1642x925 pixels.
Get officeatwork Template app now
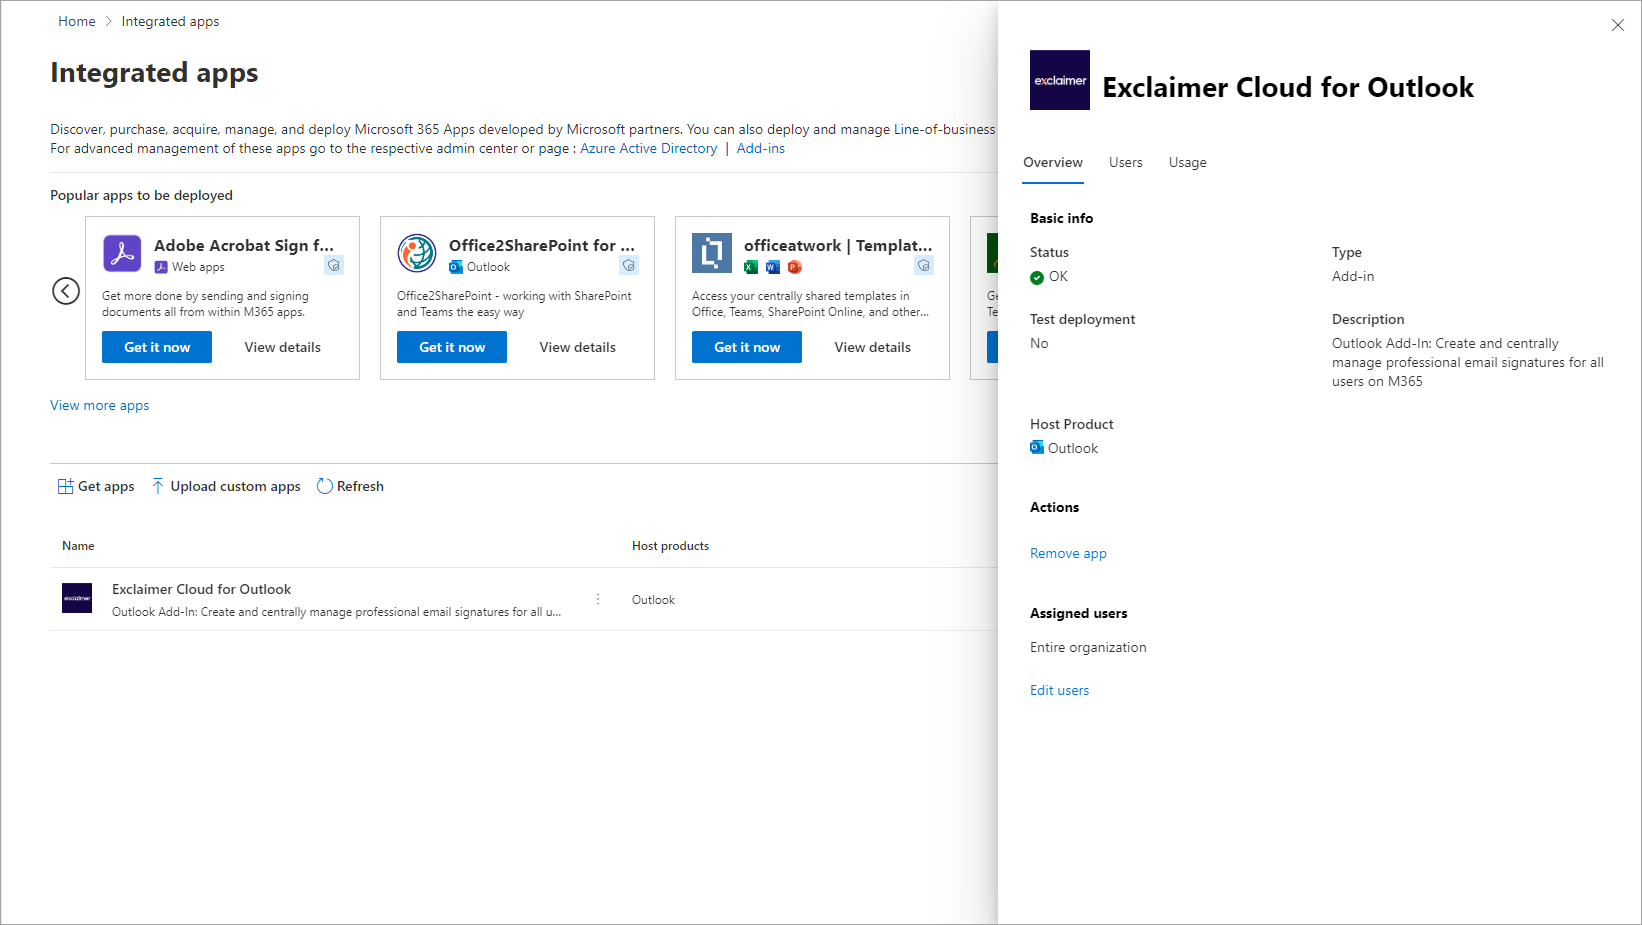tap(747, 347)
